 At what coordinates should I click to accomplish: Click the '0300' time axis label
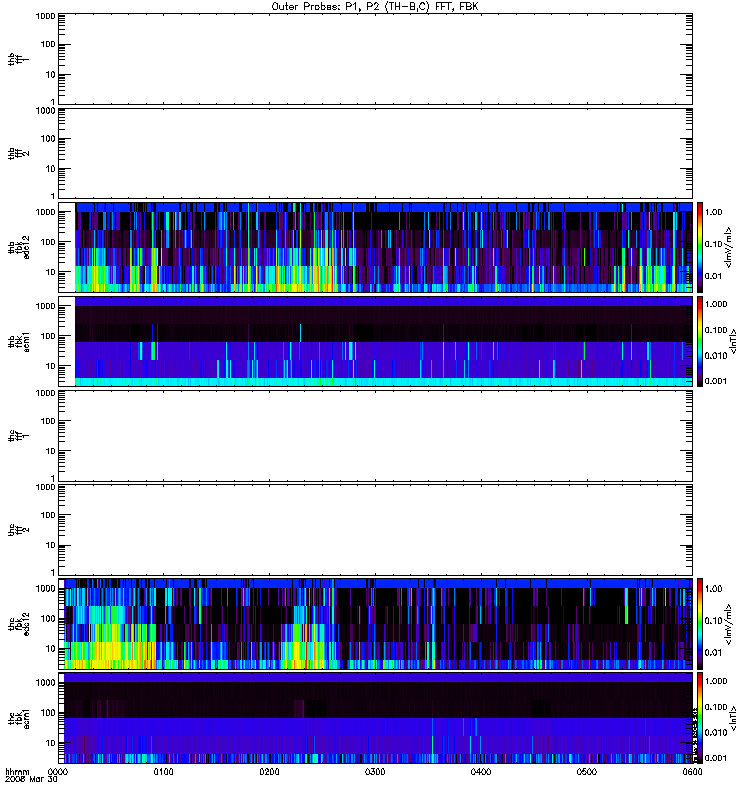click(x=375, y=772)
